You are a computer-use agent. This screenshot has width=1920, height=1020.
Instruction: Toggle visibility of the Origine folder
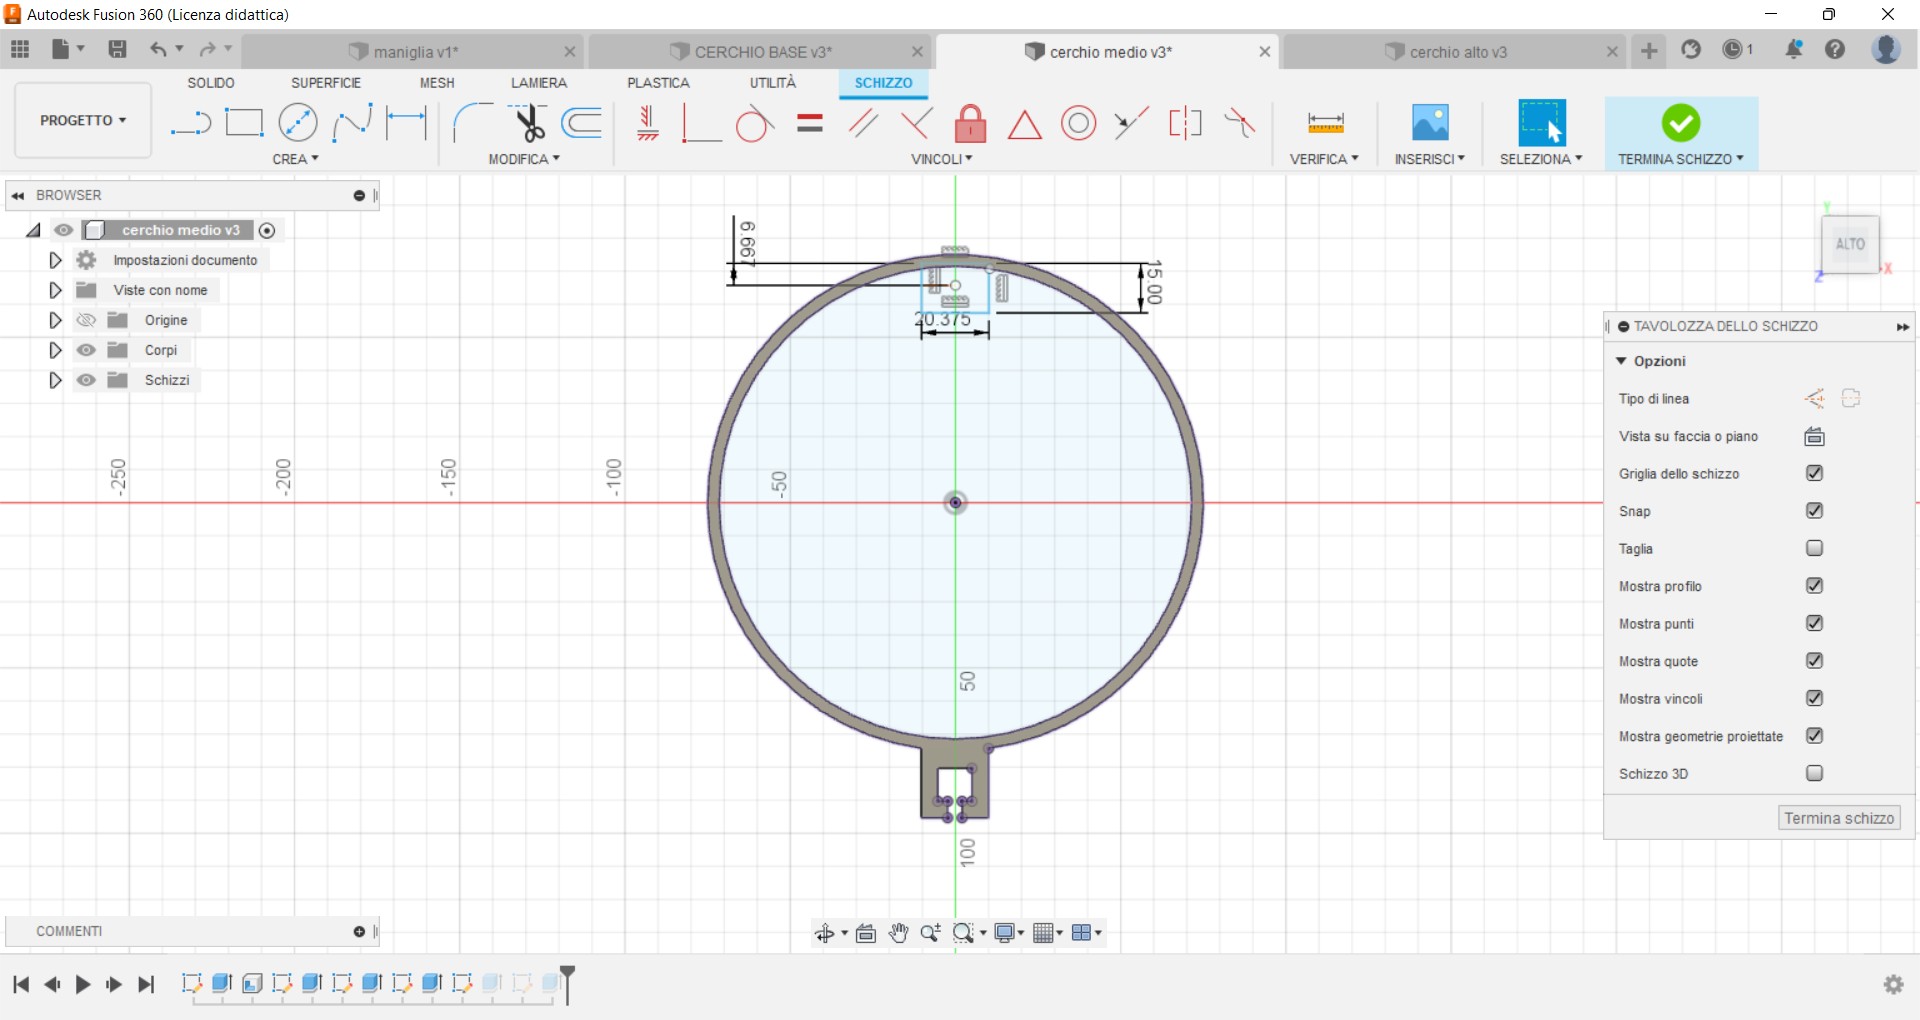(x=86, y=320)
